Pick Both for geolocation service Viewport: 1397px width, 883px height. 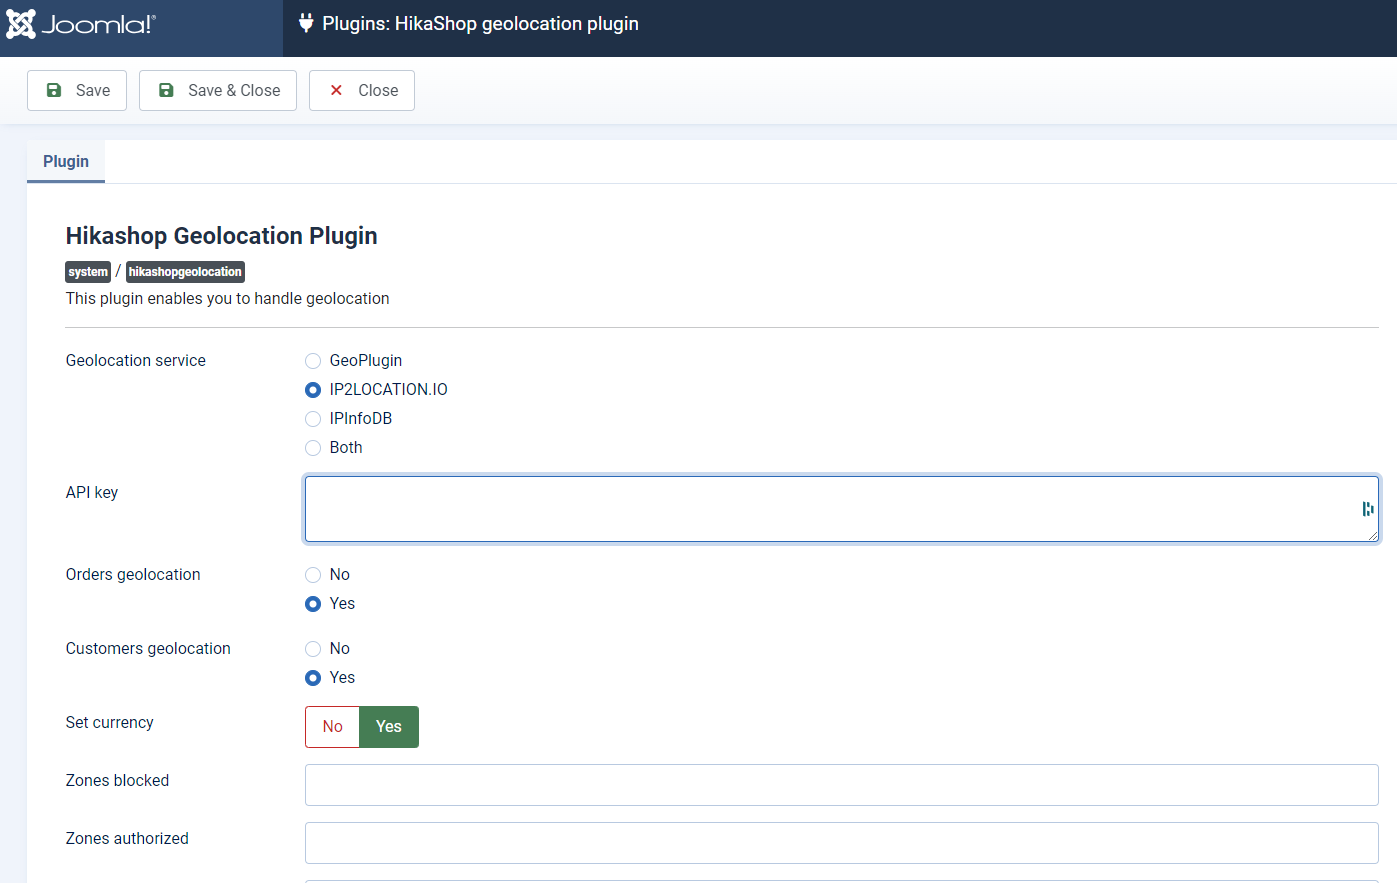(313, 448)
